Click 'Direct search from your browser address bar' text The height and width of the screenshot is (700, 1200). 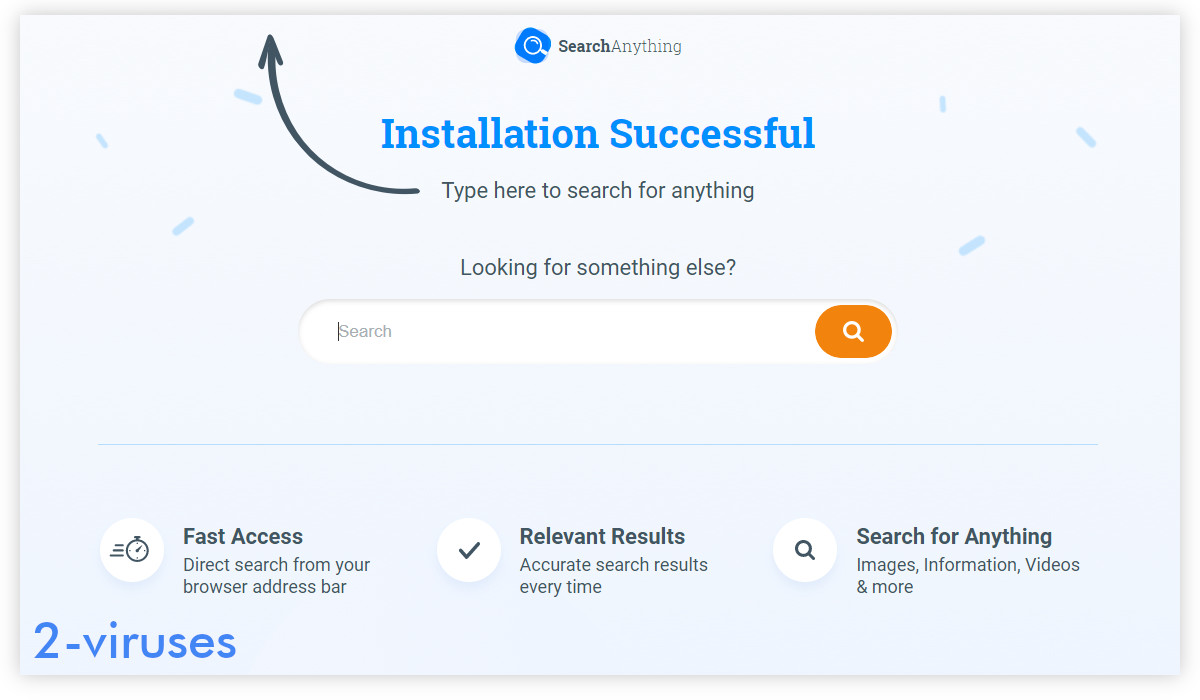pos(276,576)
